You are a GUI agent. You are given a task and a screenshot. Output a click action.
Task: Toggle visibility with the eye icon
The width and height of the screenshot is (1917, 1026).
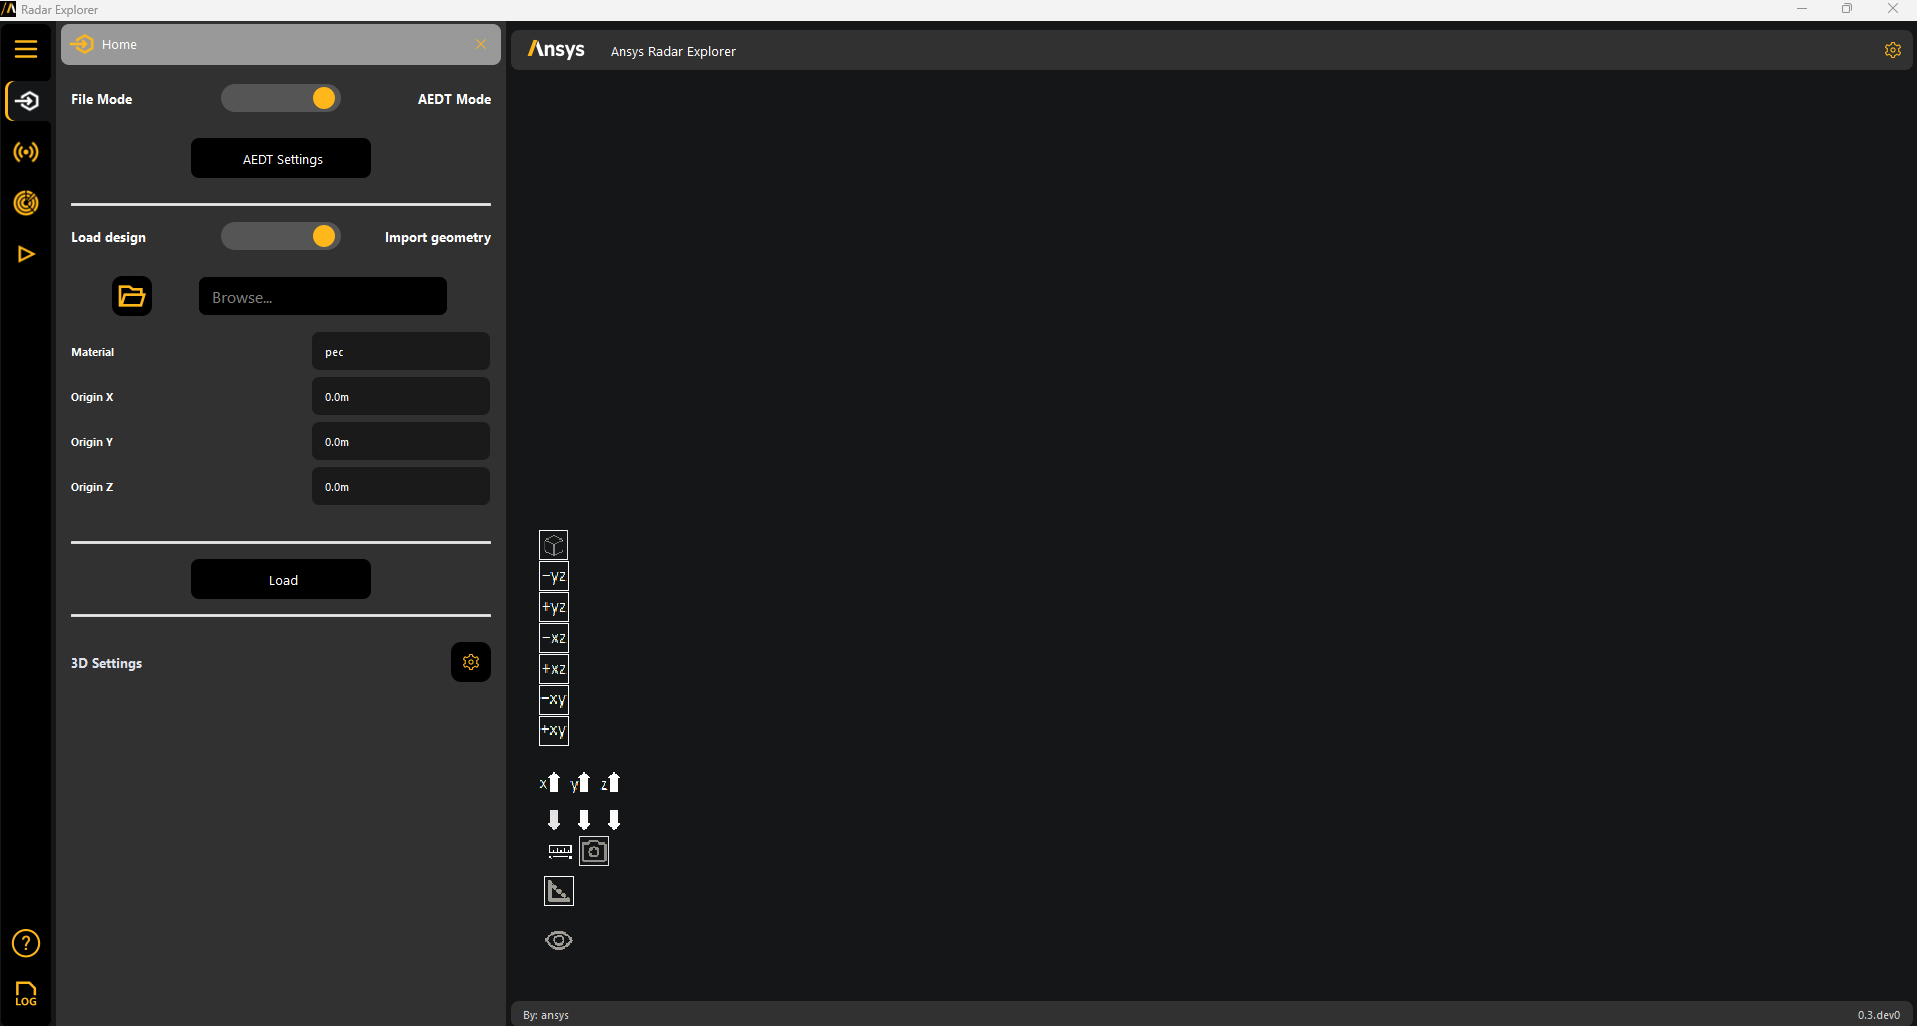point(559,940)
